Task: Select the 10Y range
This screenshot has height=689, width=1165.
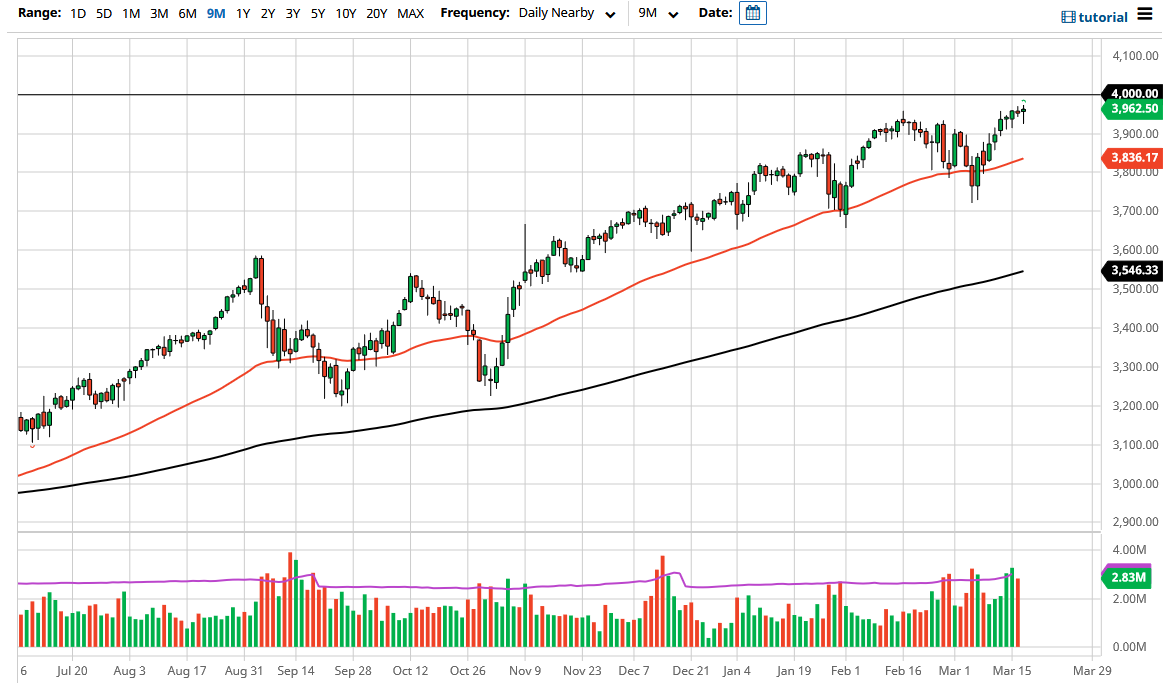Action: coord(345,14)
